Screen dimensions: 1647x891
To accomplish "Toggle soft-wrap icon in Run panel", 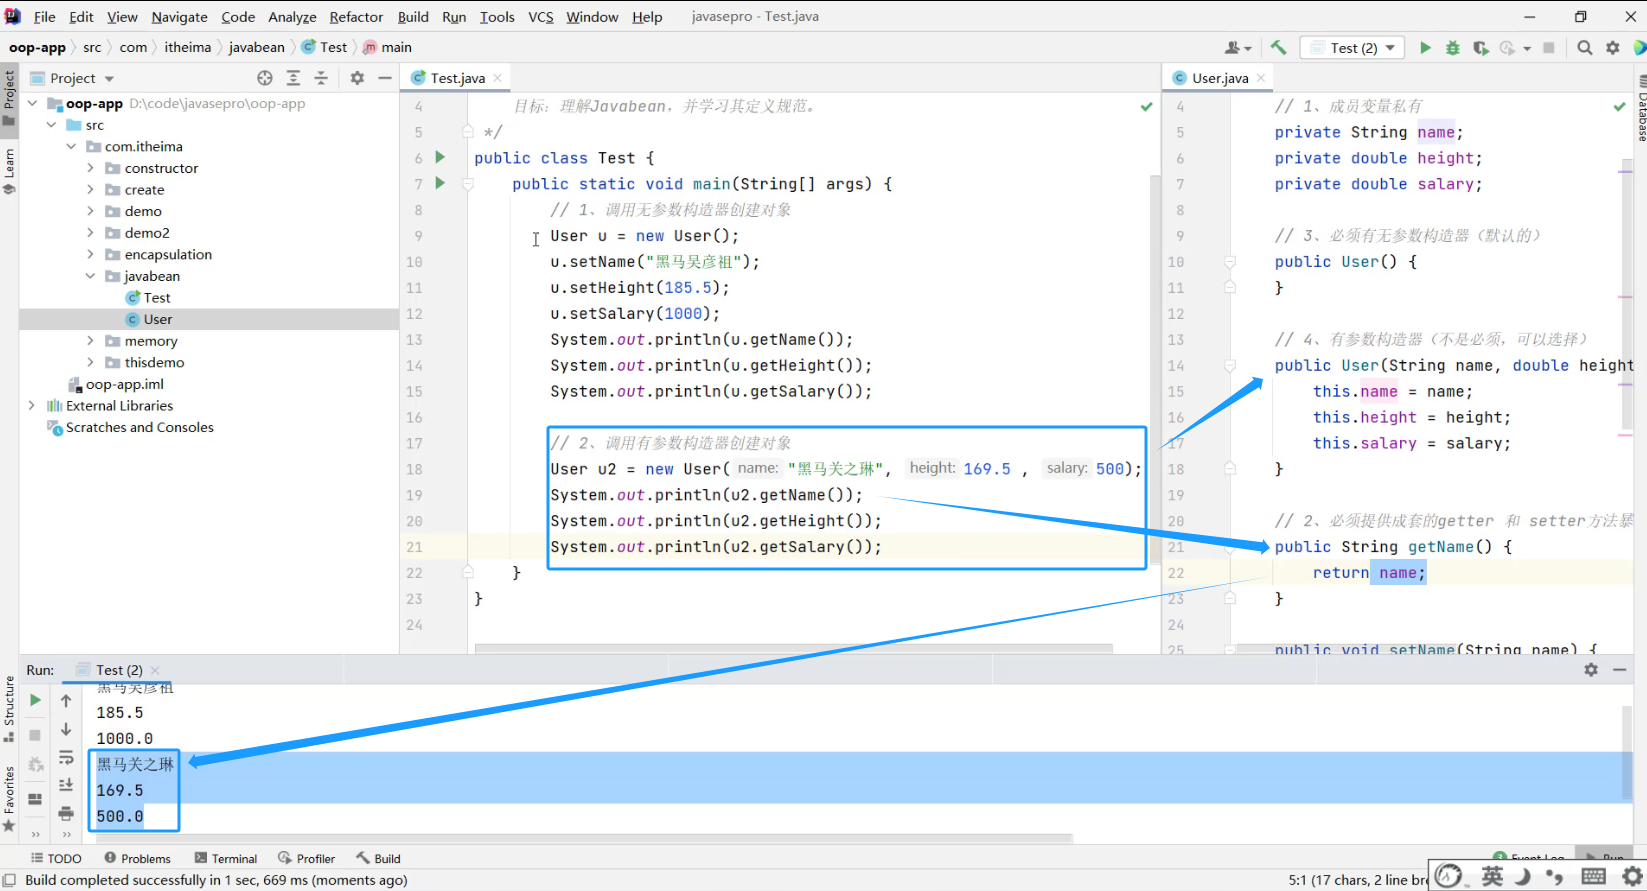I will coord(66,757).
